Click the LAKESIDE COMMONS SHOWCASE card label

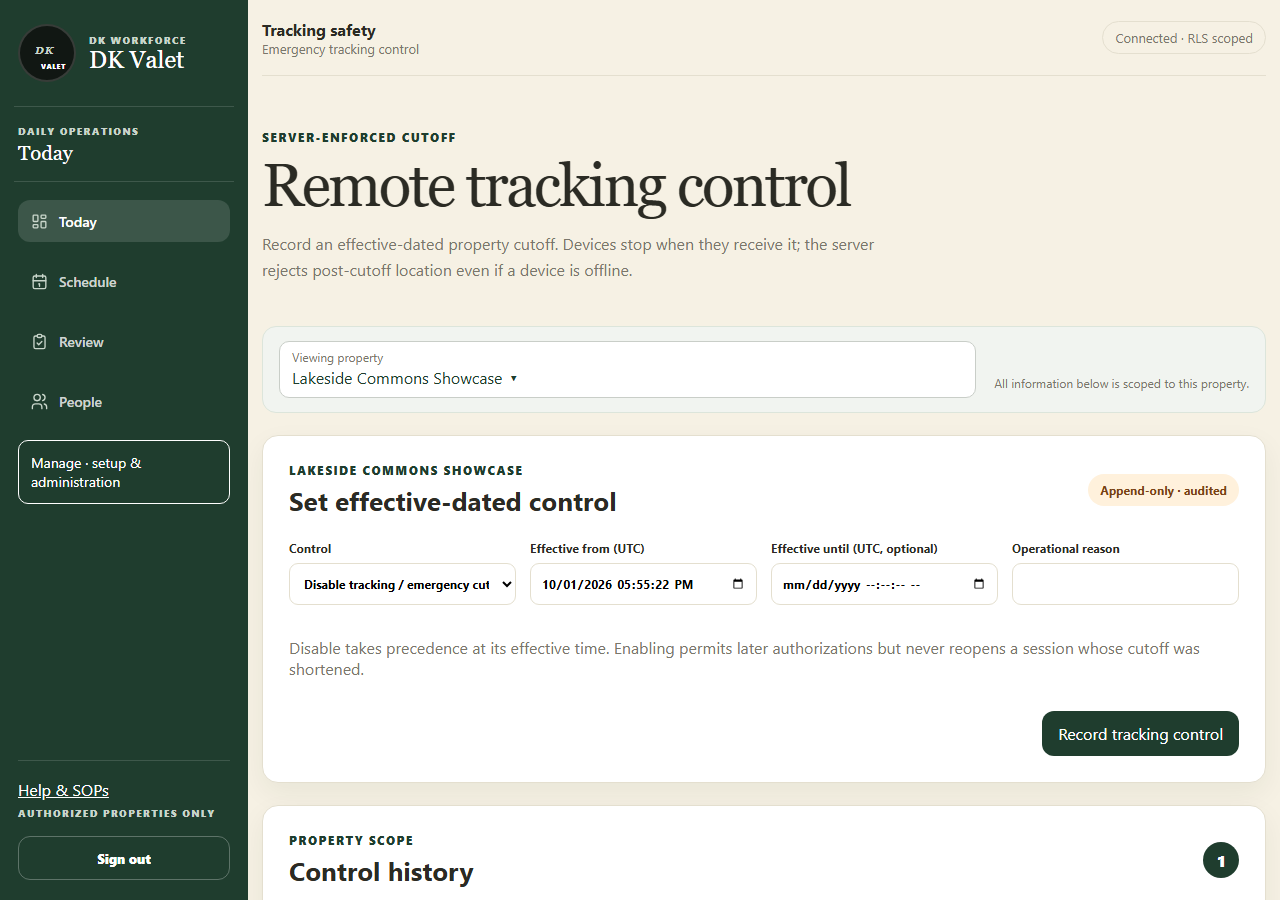(x=406, y=470)
